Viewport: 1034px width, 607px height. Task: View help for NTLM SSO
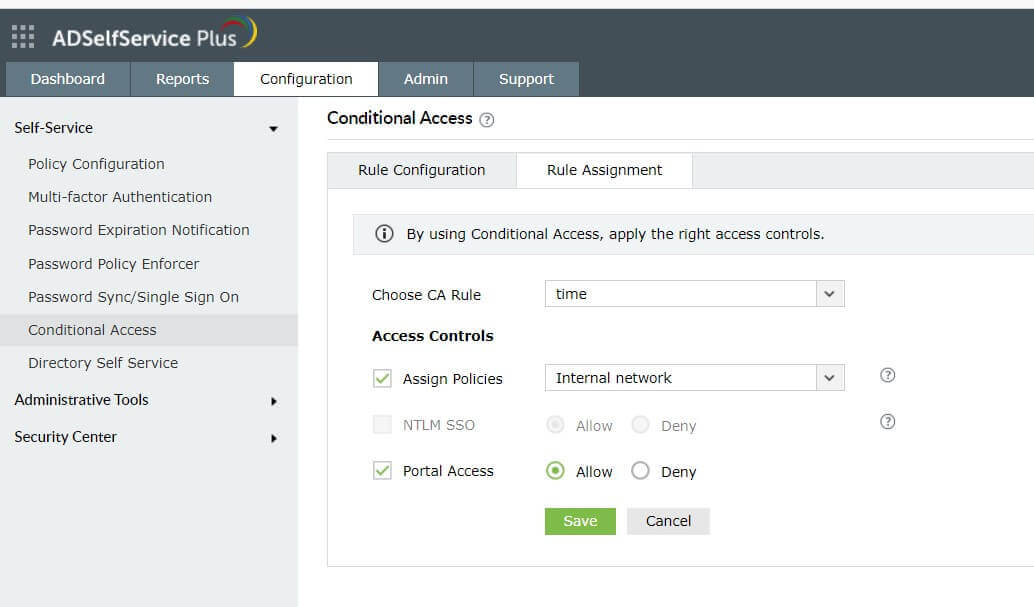886,422
